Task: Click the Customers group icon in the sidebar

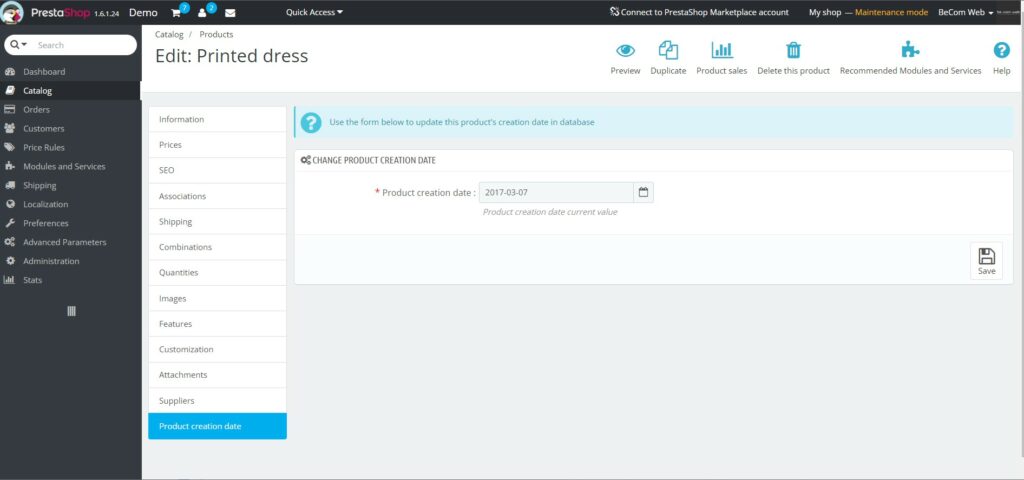Action: pos(10,129)
